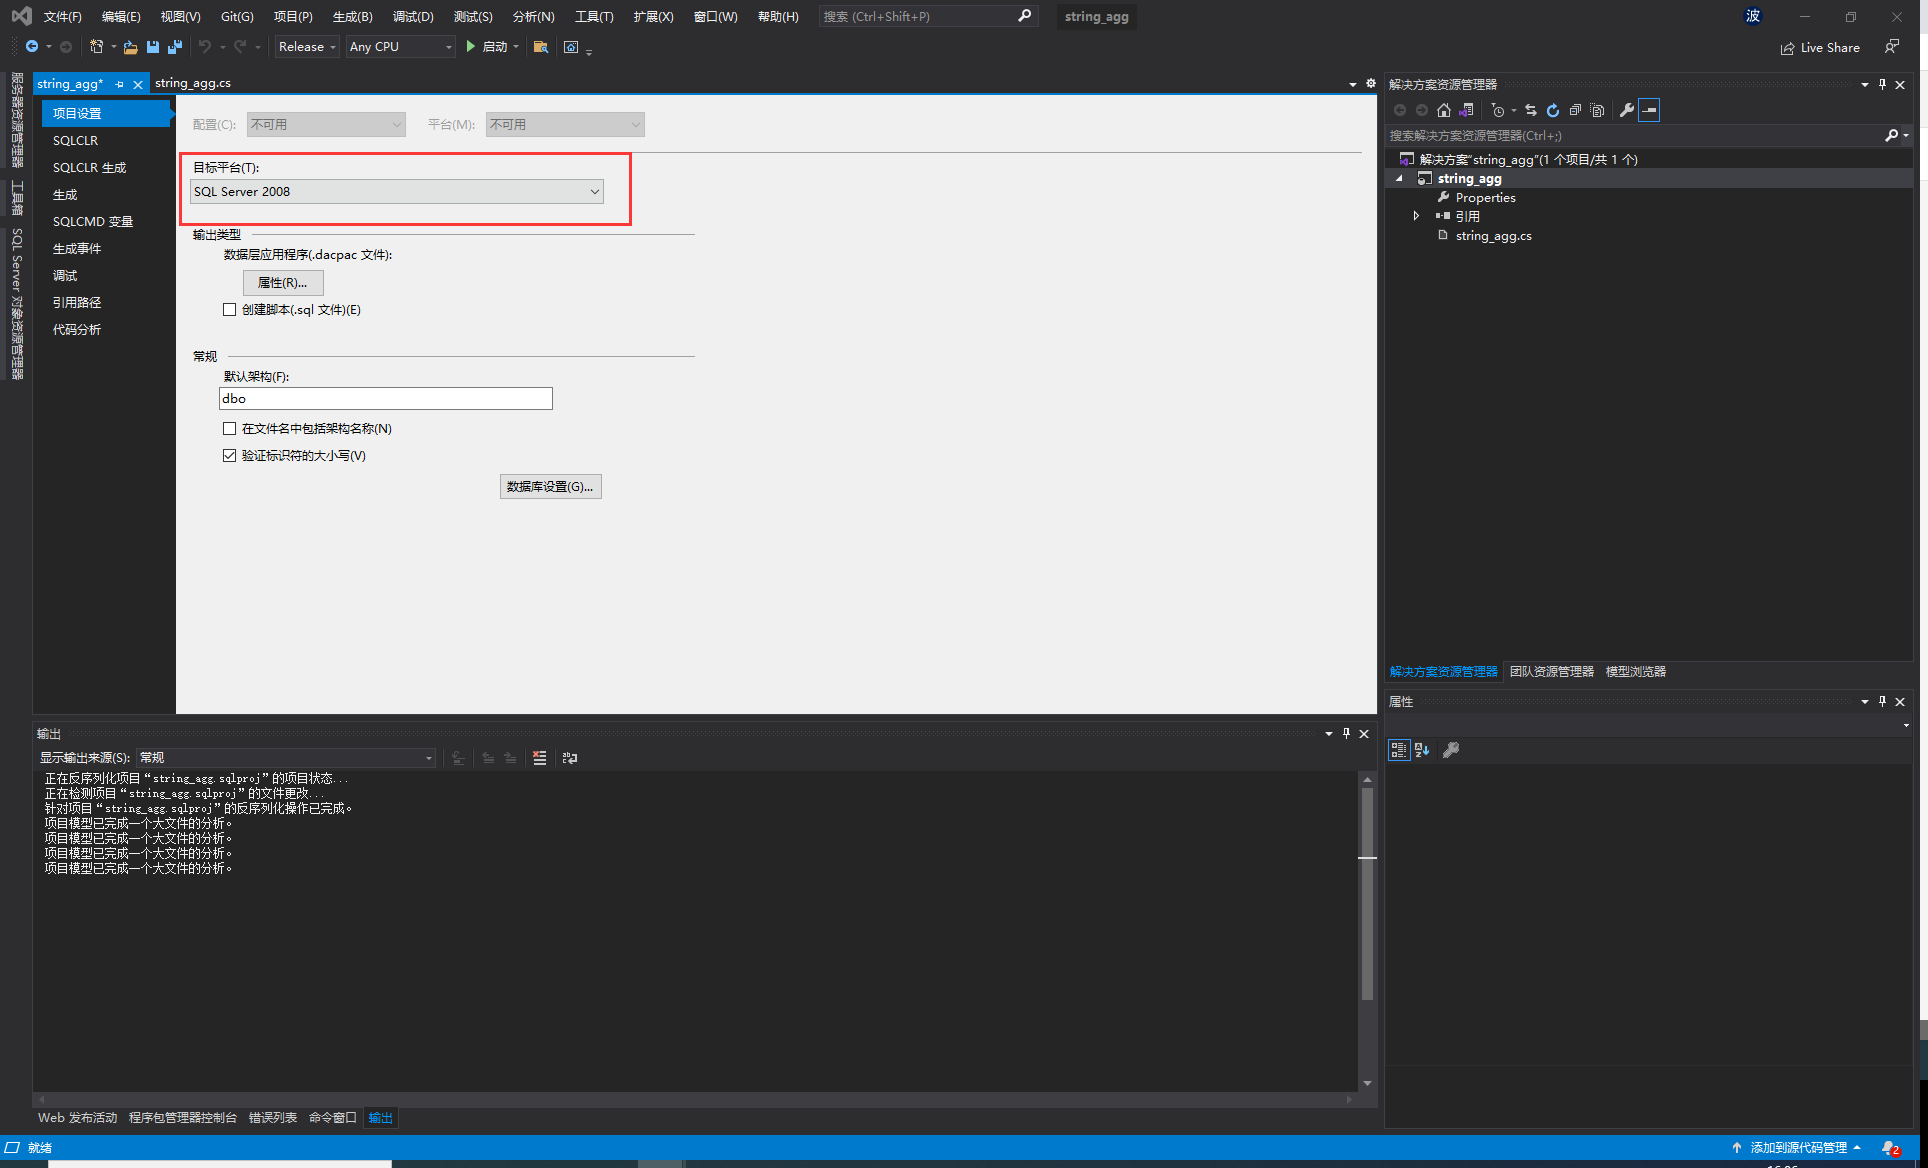Click the dbo default schema input field

[x=385, y=399]
